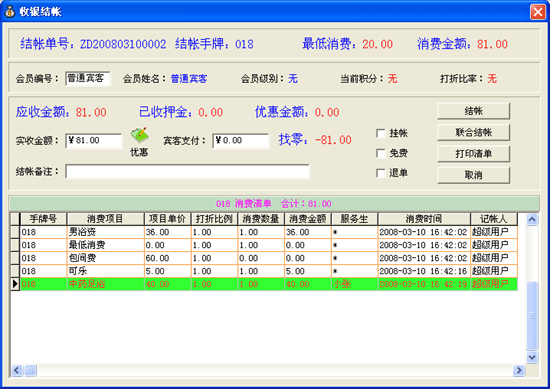Click the 结帐 button
550x389 pixels.
click(473, 111)
